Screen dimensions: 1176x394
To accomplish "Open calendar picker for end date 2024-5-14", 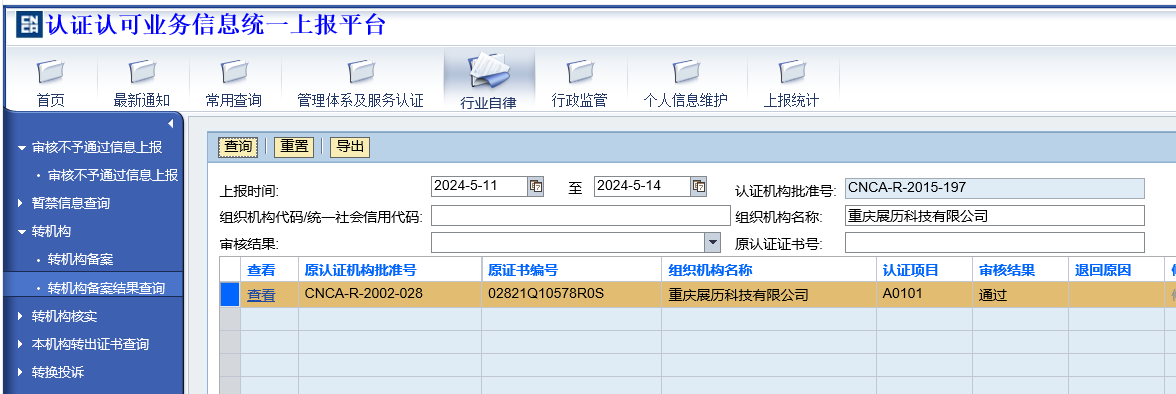I will pyautogui.click(x=699, y=186).
